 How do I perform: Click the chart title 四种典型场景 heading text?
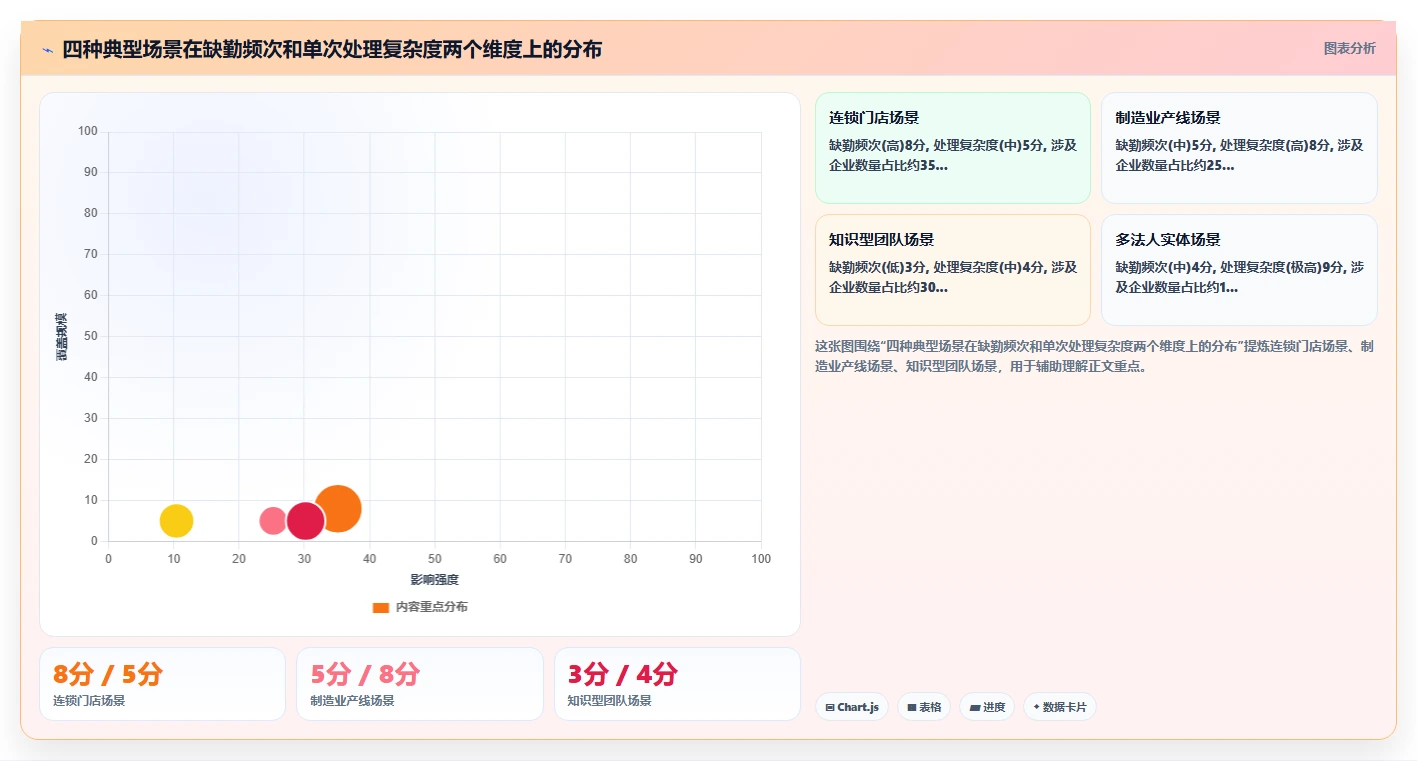pyautogui.click(x=332, y=49)
